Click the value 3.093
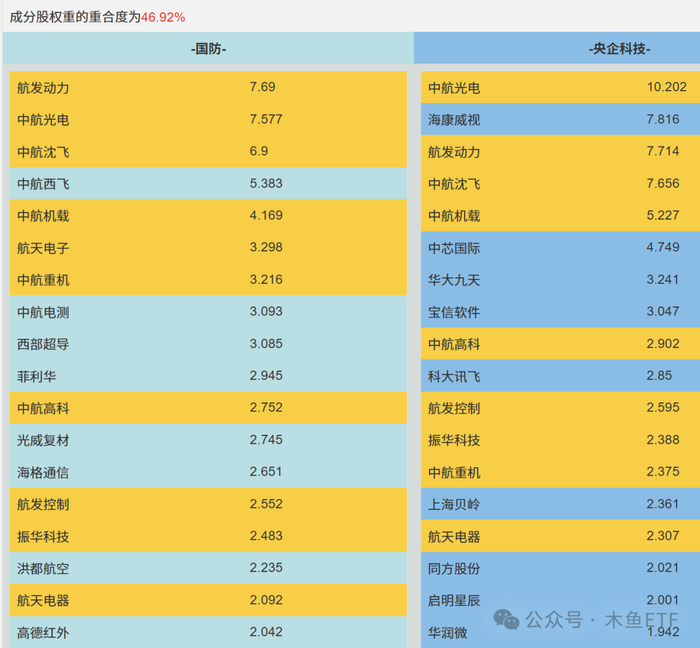The width and height of the screenshot is (700, 648). [x=266, y=312]
